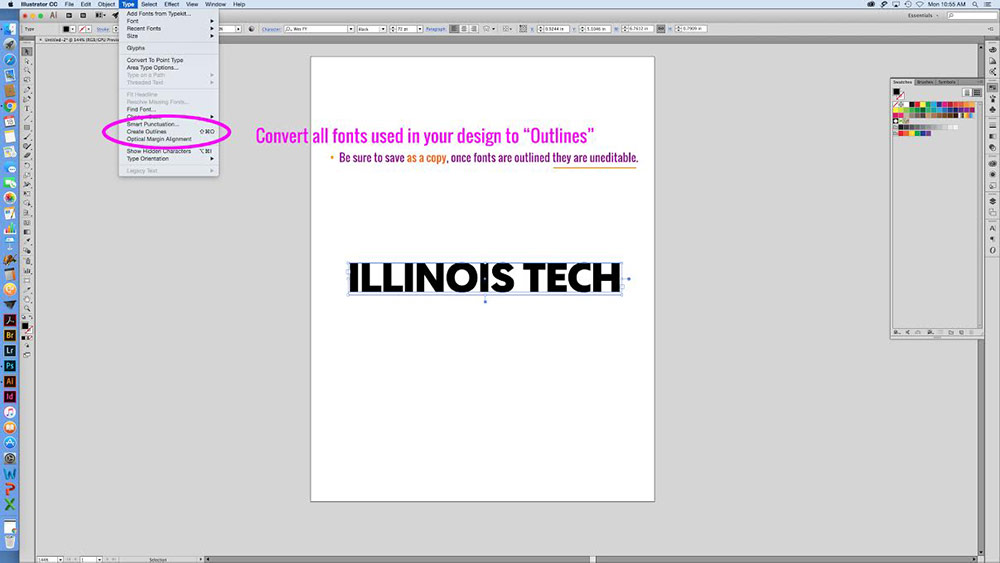This screenshot has height=563, width=1000.
Task: Open the Layers panel icon in right strip
Action: [x=992, y=201]
